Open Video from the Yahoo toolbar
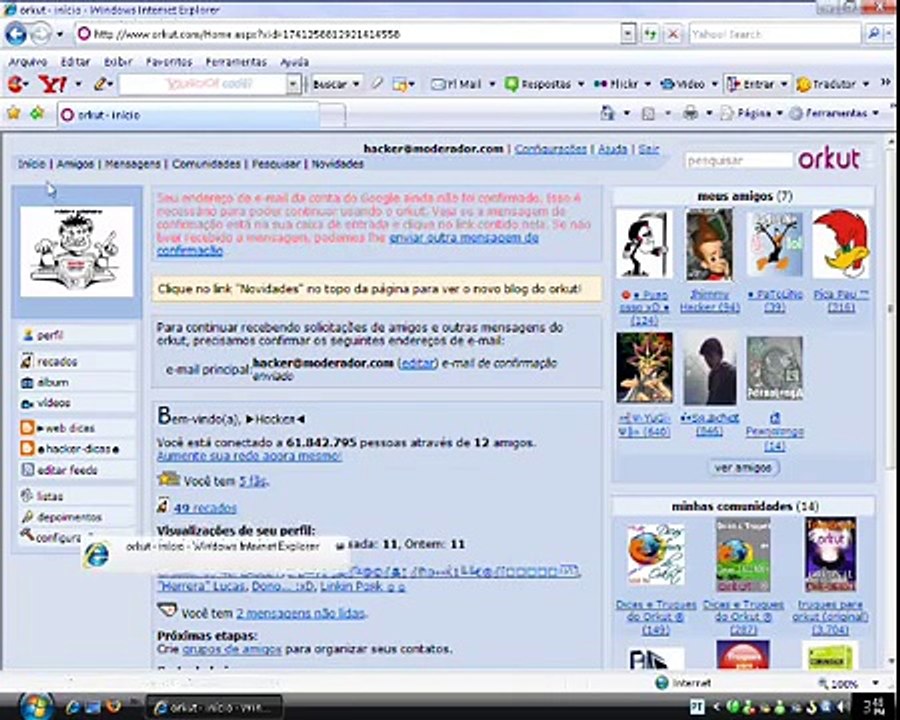The image size is (900, 720). tap(682, 84)
